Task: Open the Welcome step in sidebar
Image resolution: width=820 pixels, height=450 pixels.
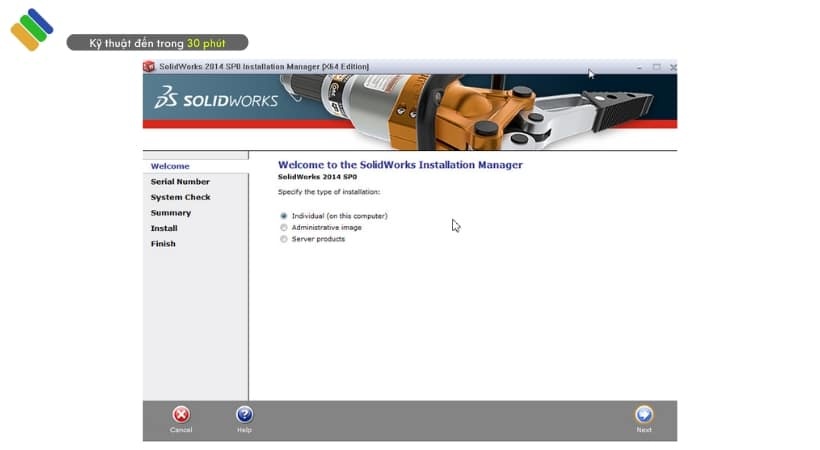Action: (x=170, y=166)
